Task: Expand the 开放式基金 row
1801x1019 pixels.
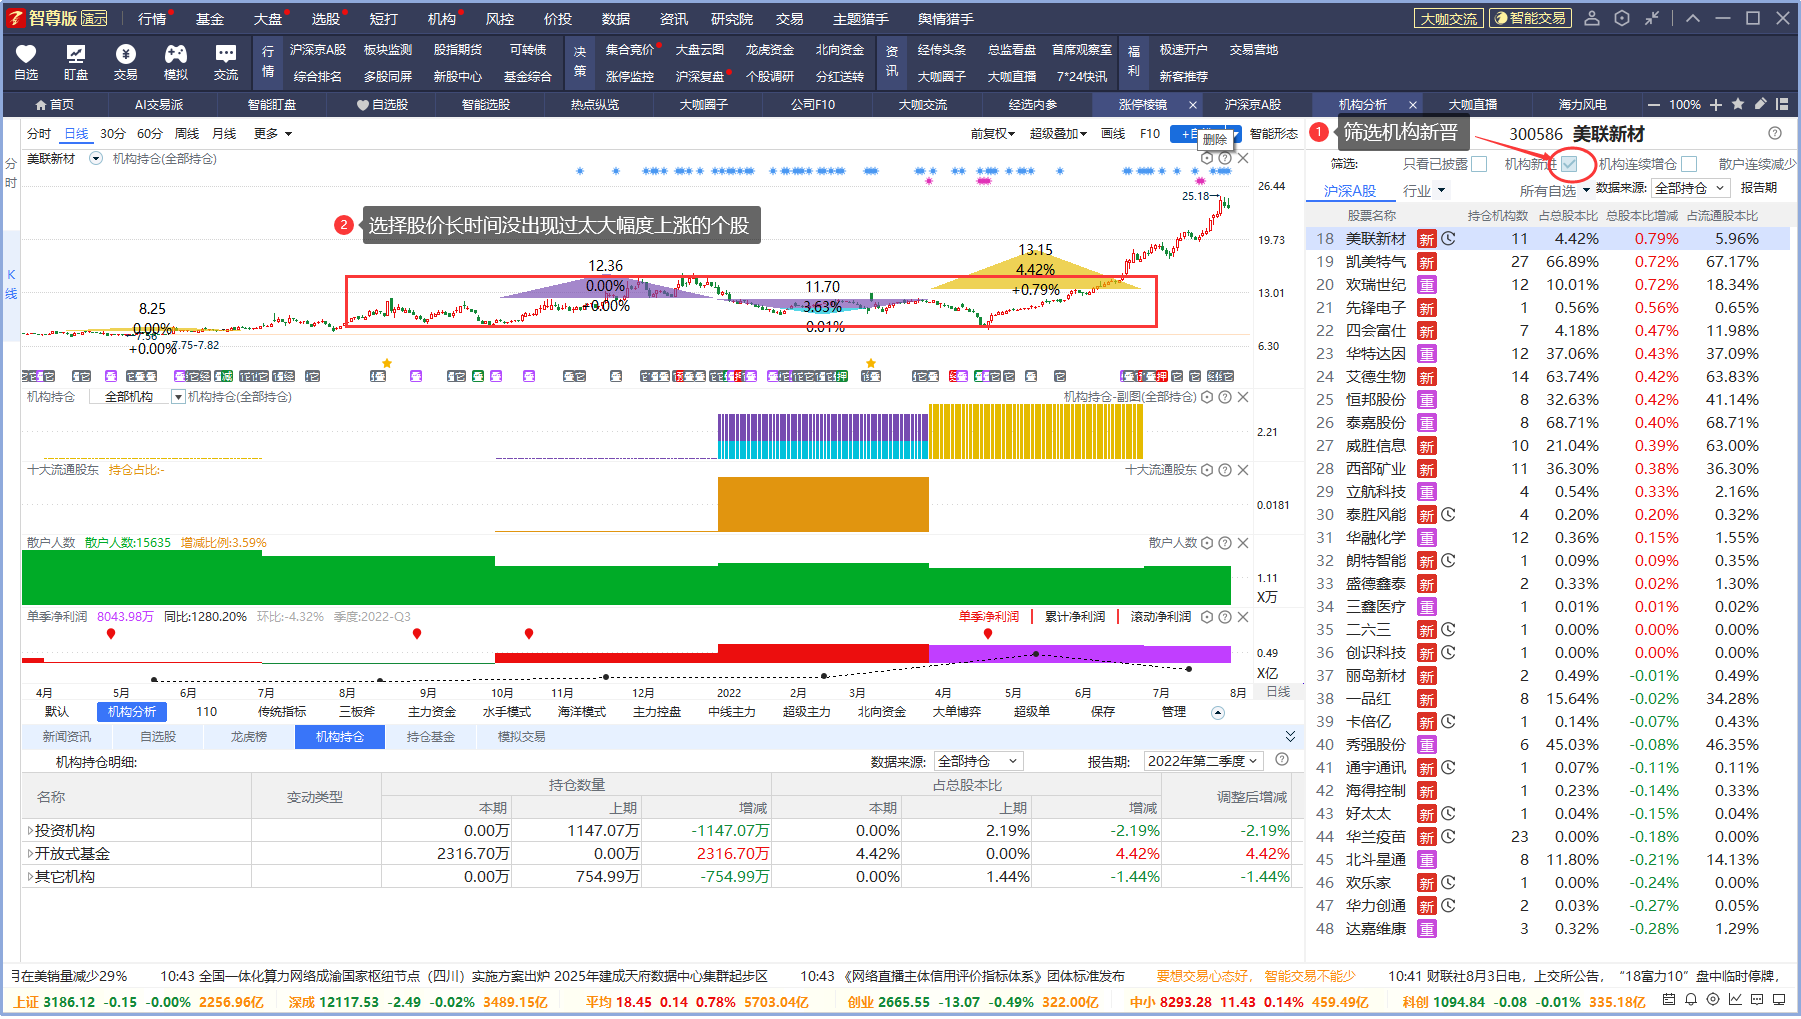Action: coord(30,854)
